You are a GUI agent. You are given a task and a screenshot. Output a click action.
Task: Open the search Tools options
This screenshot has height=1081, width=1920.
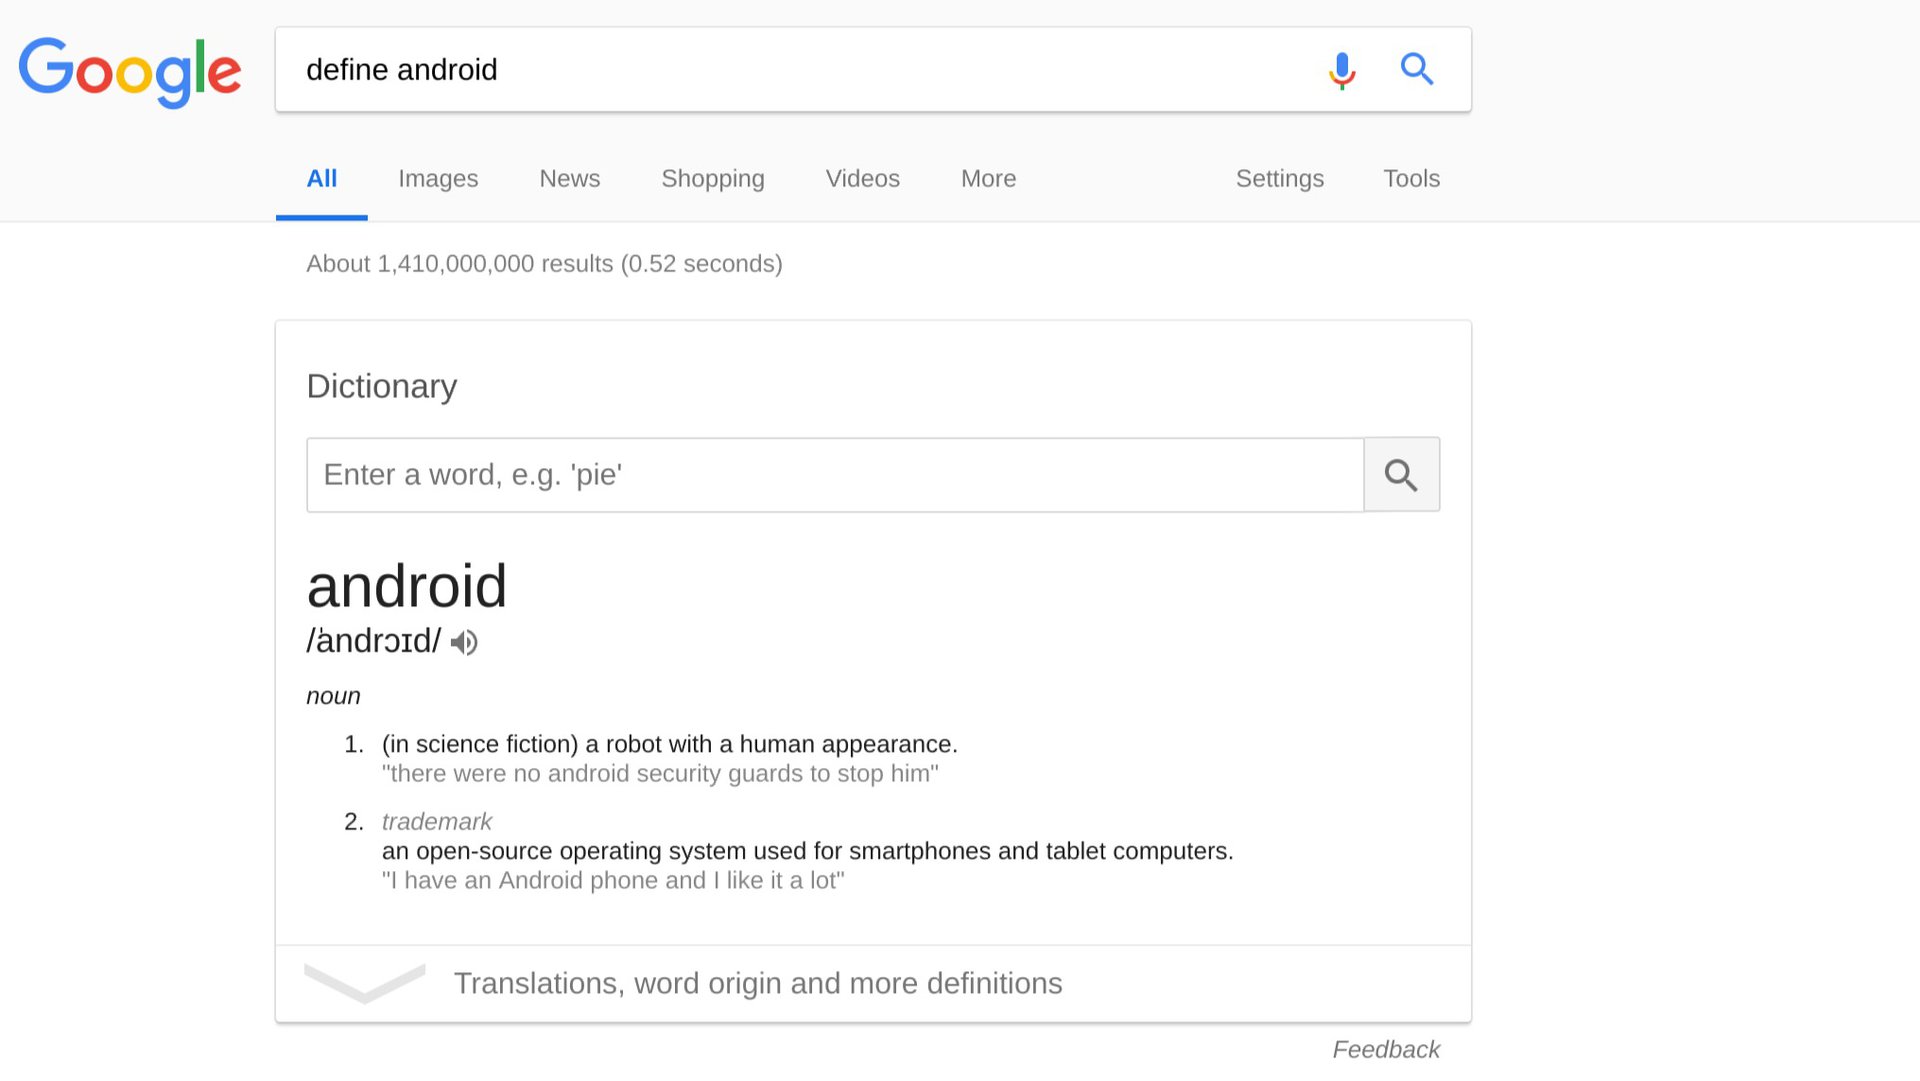click(x=1411, y=178)
